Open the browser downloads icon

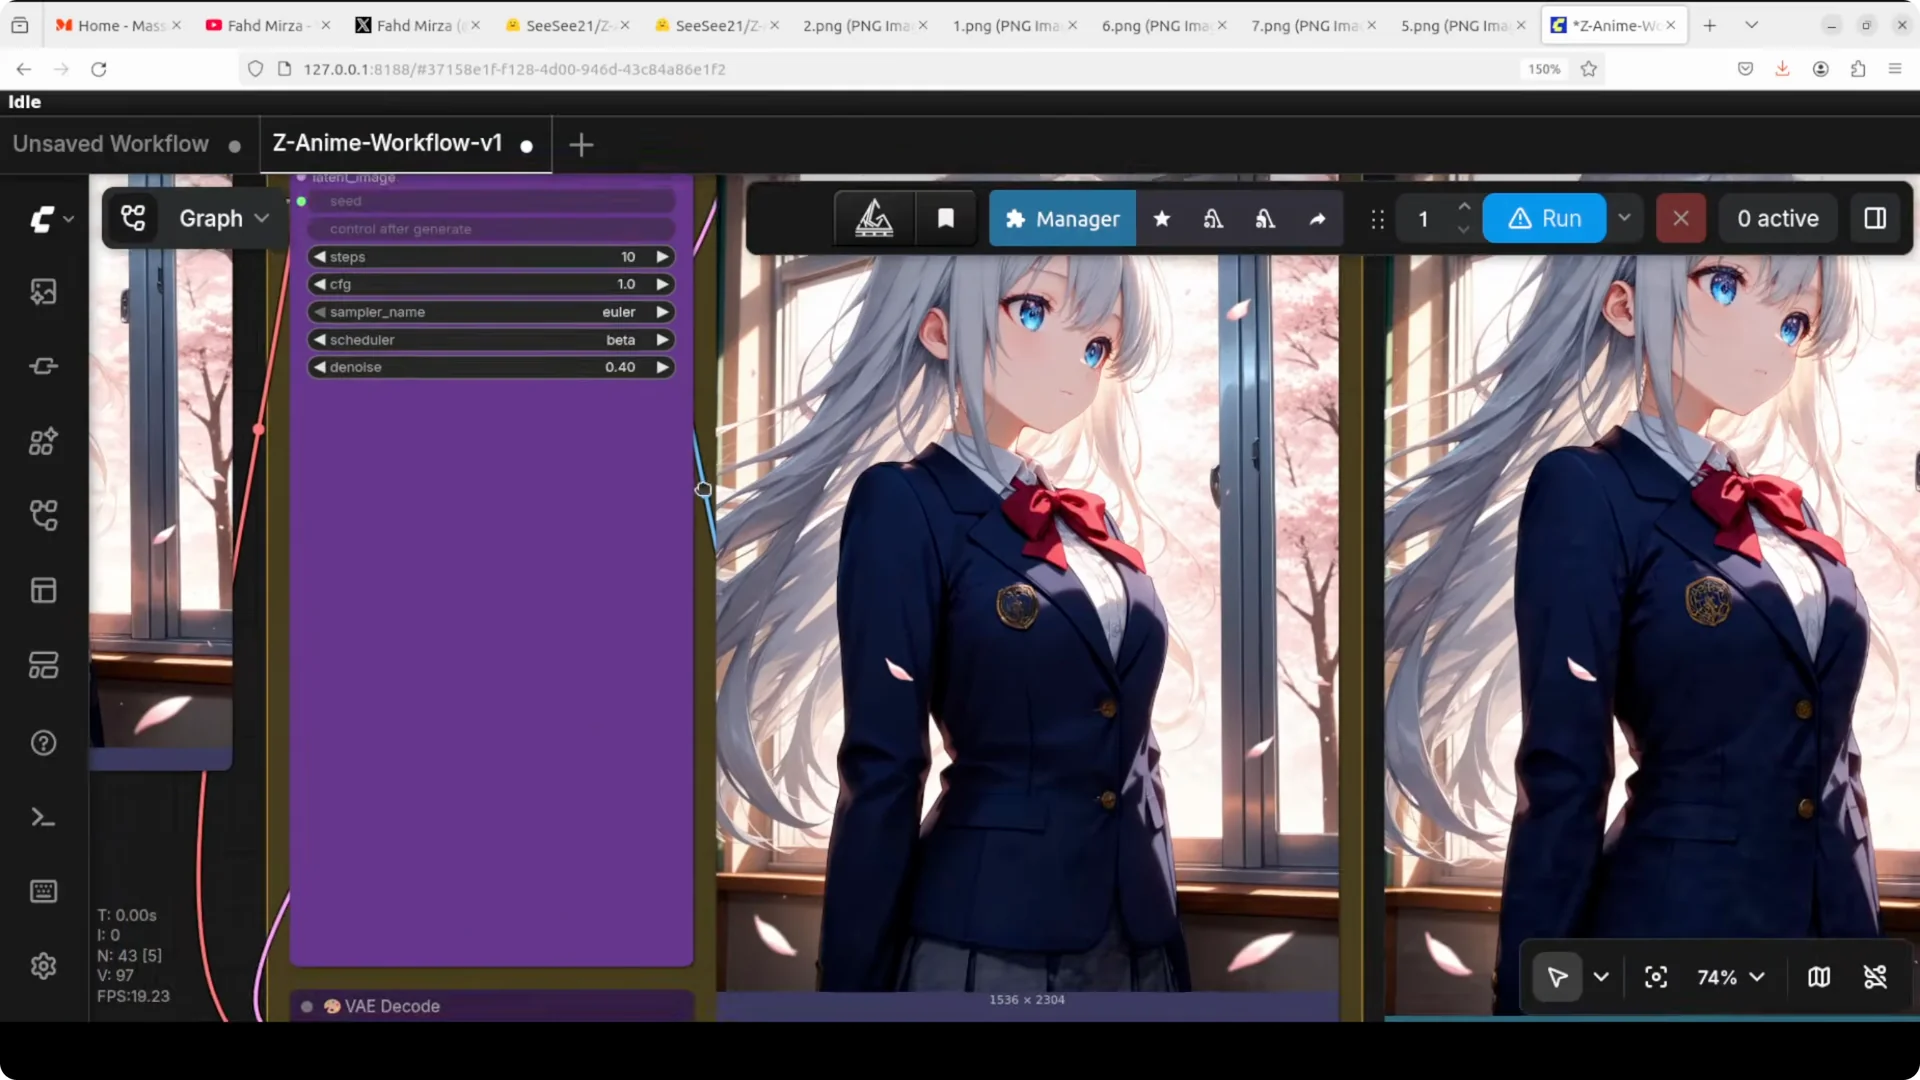pyautogui.click(x=1782, y=69)
